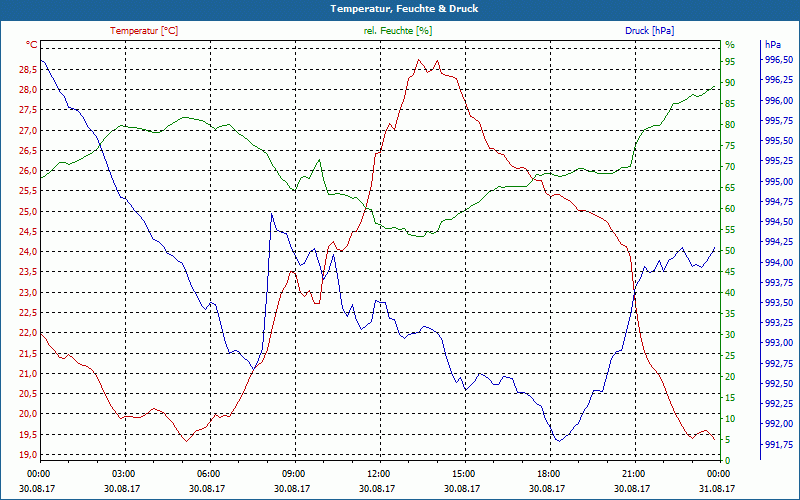Click the 03:00 time axis label
The width and height of the screenshot is (800, 500).
coord(123,474)
